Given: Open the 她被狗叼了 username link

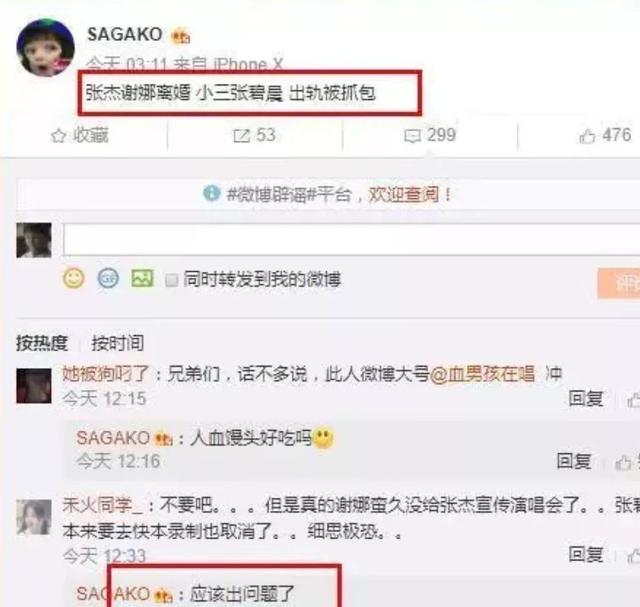Looking at the screenshot, I should tap(106, 374).
